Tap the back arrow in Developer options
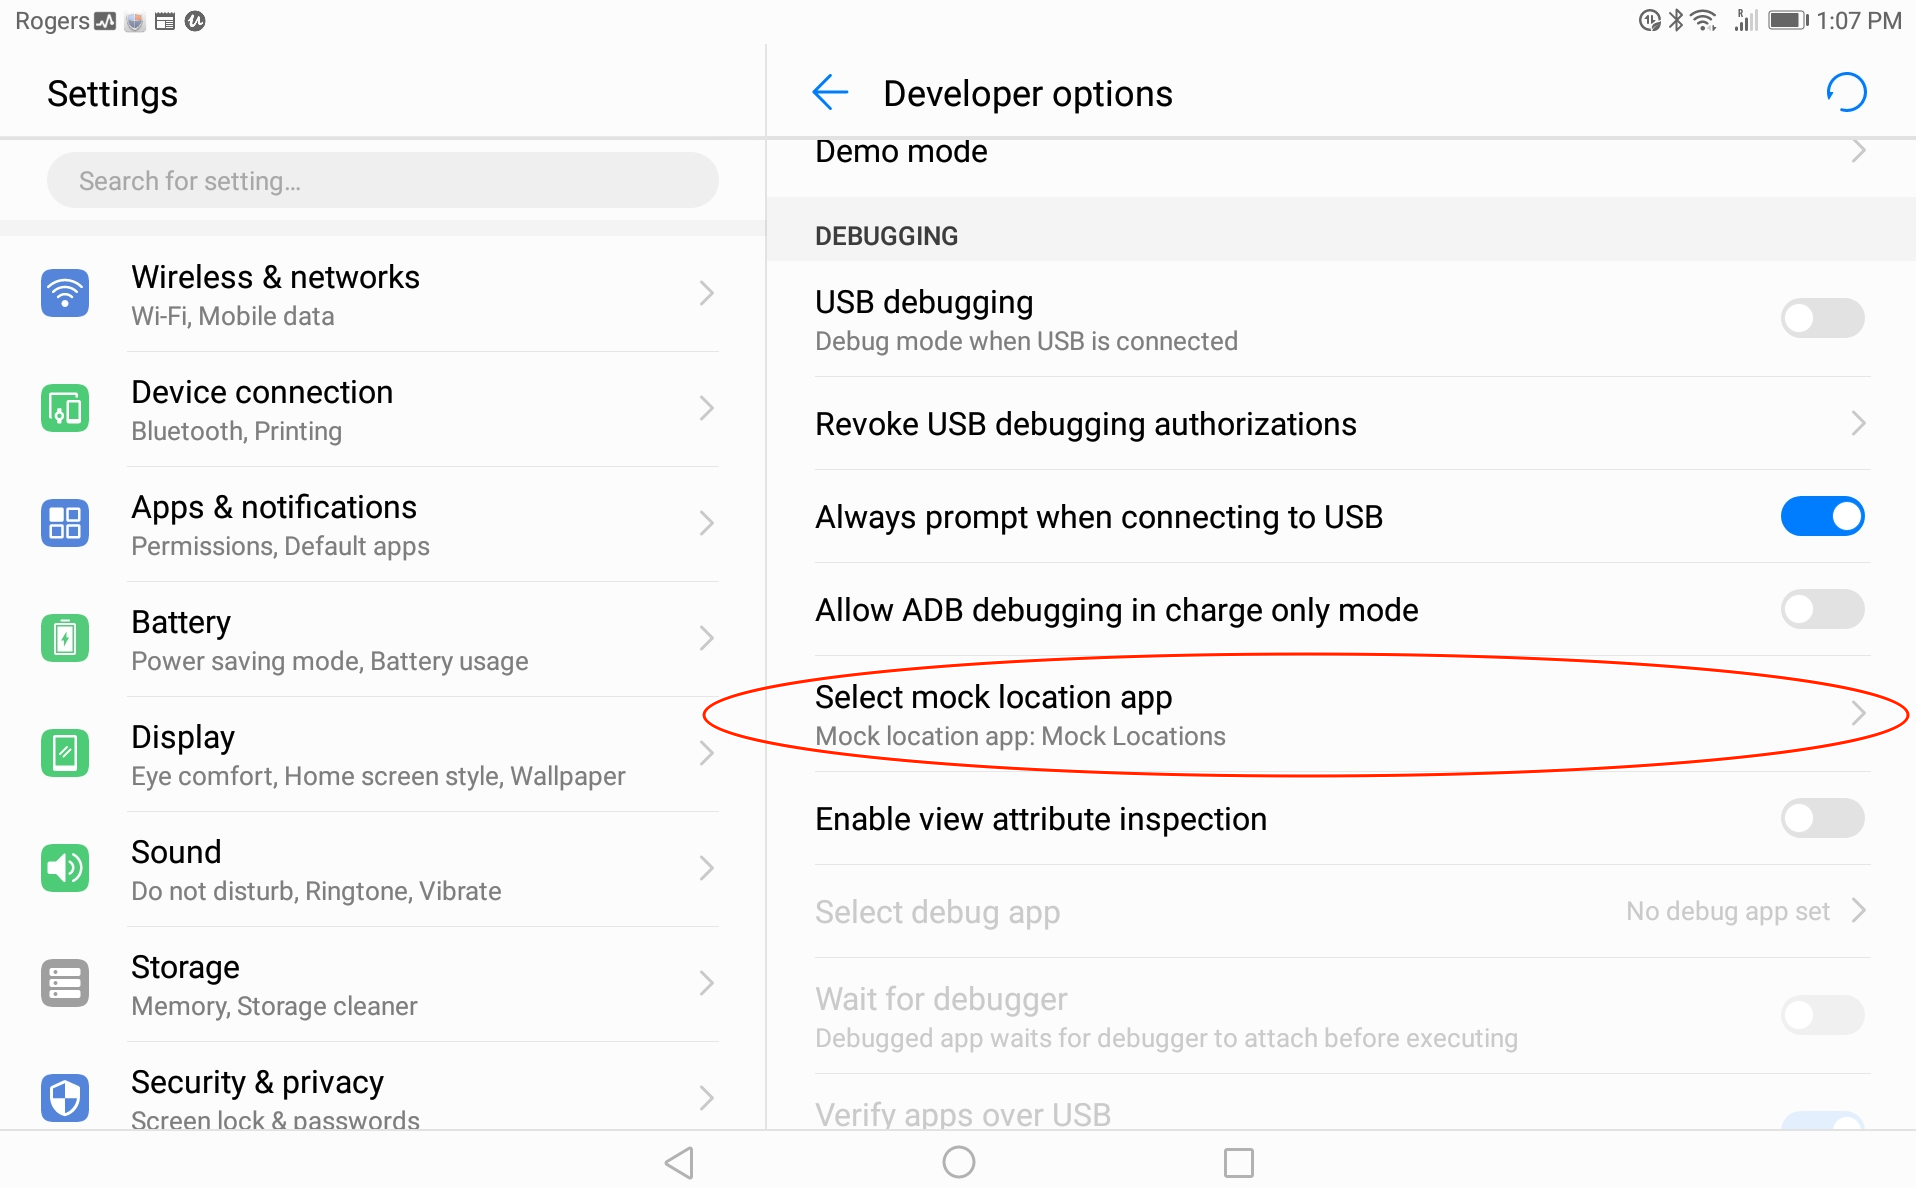 (x=830, y=93)
